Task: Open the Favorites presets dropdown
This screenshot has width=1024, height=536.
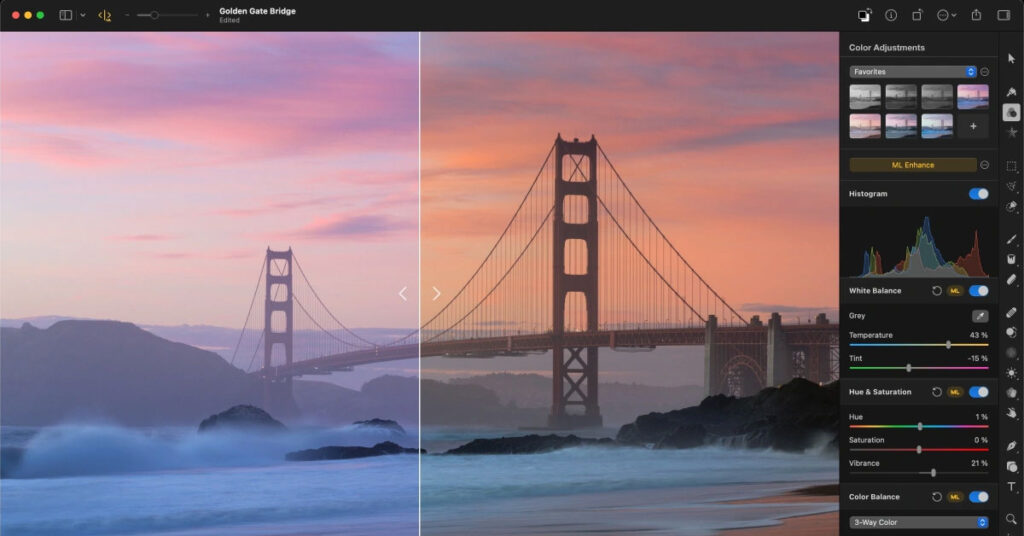Action: 912,72
